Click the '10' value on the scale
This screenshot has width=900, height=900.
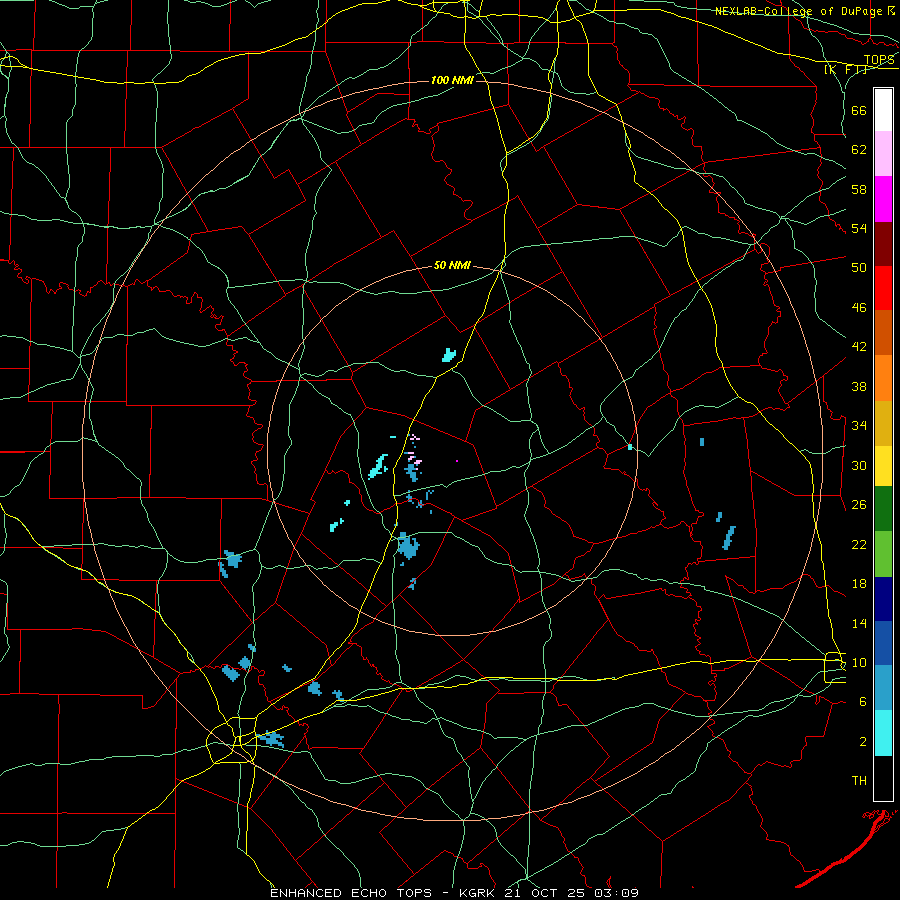click(859, 663)
